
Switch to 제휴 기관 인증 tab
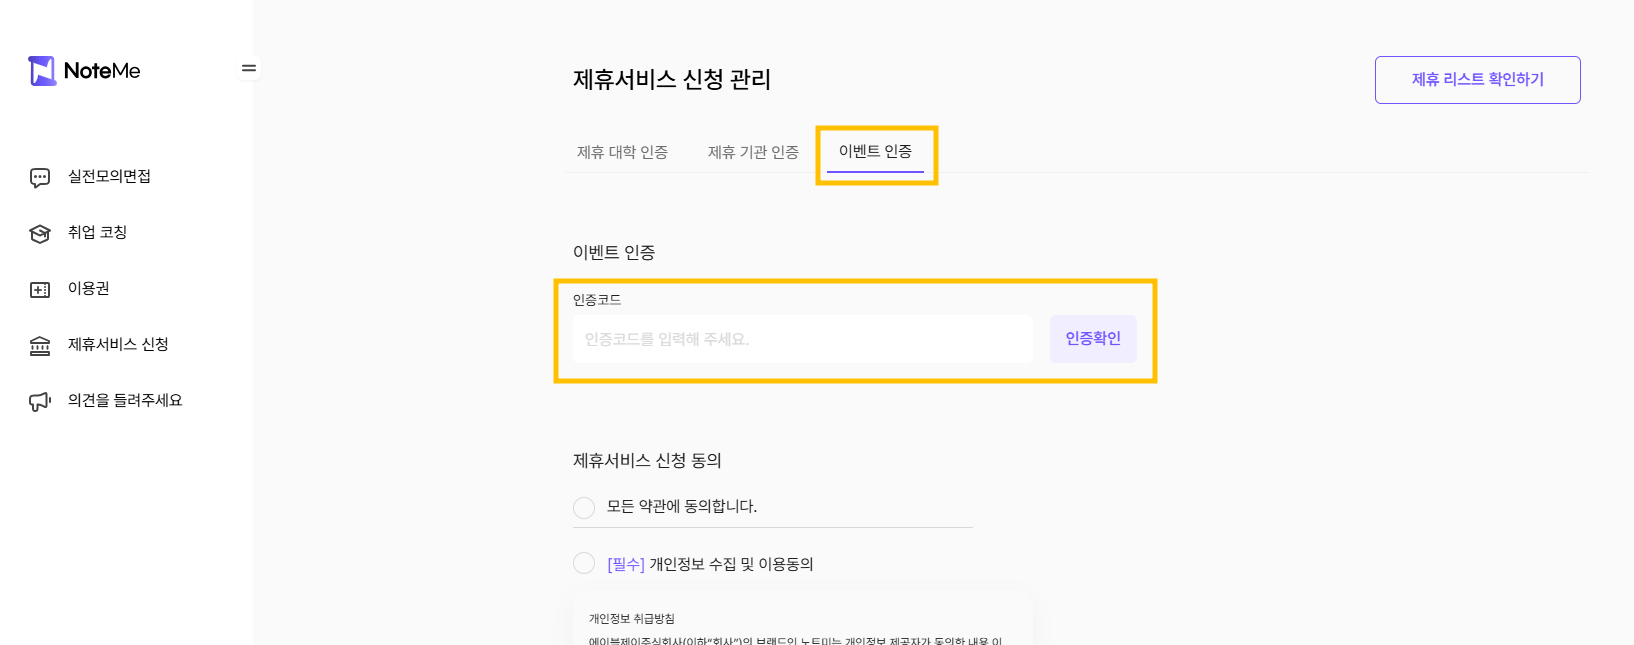(753, 152)
